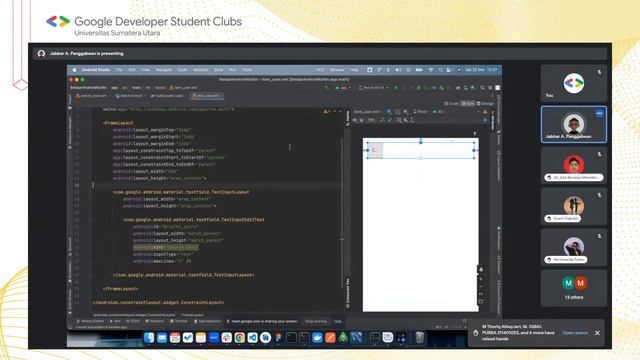
Task: Click the code warning indicator icon
Action: pos(326,111)
